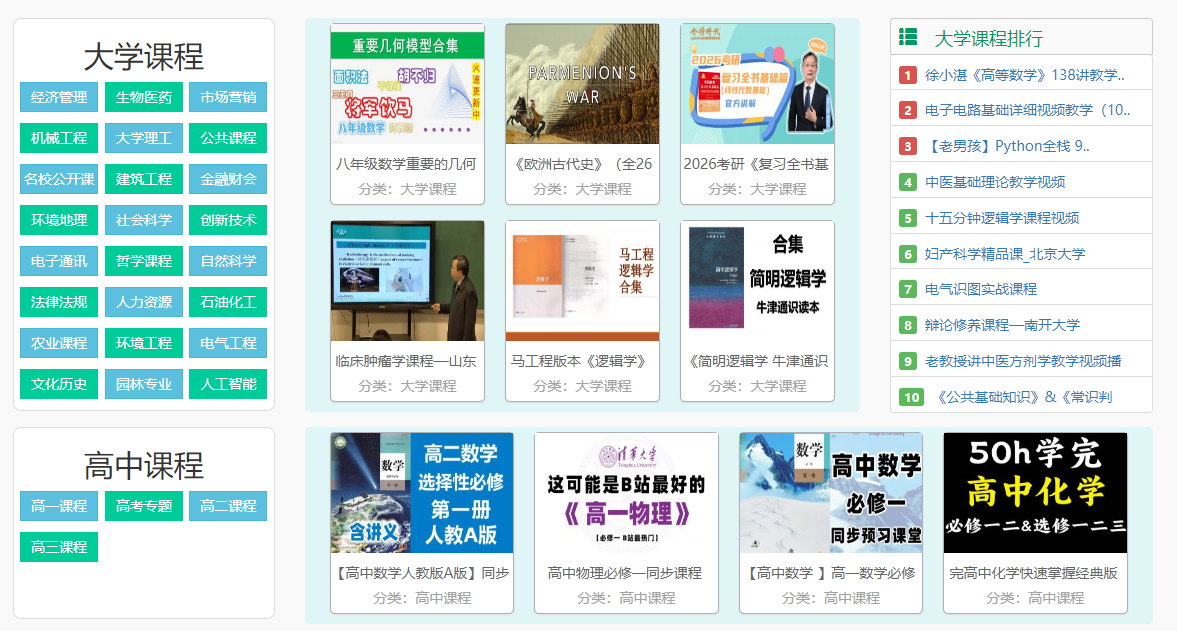
Task: Open the 市场营销 category
Action: click(228, 97)
